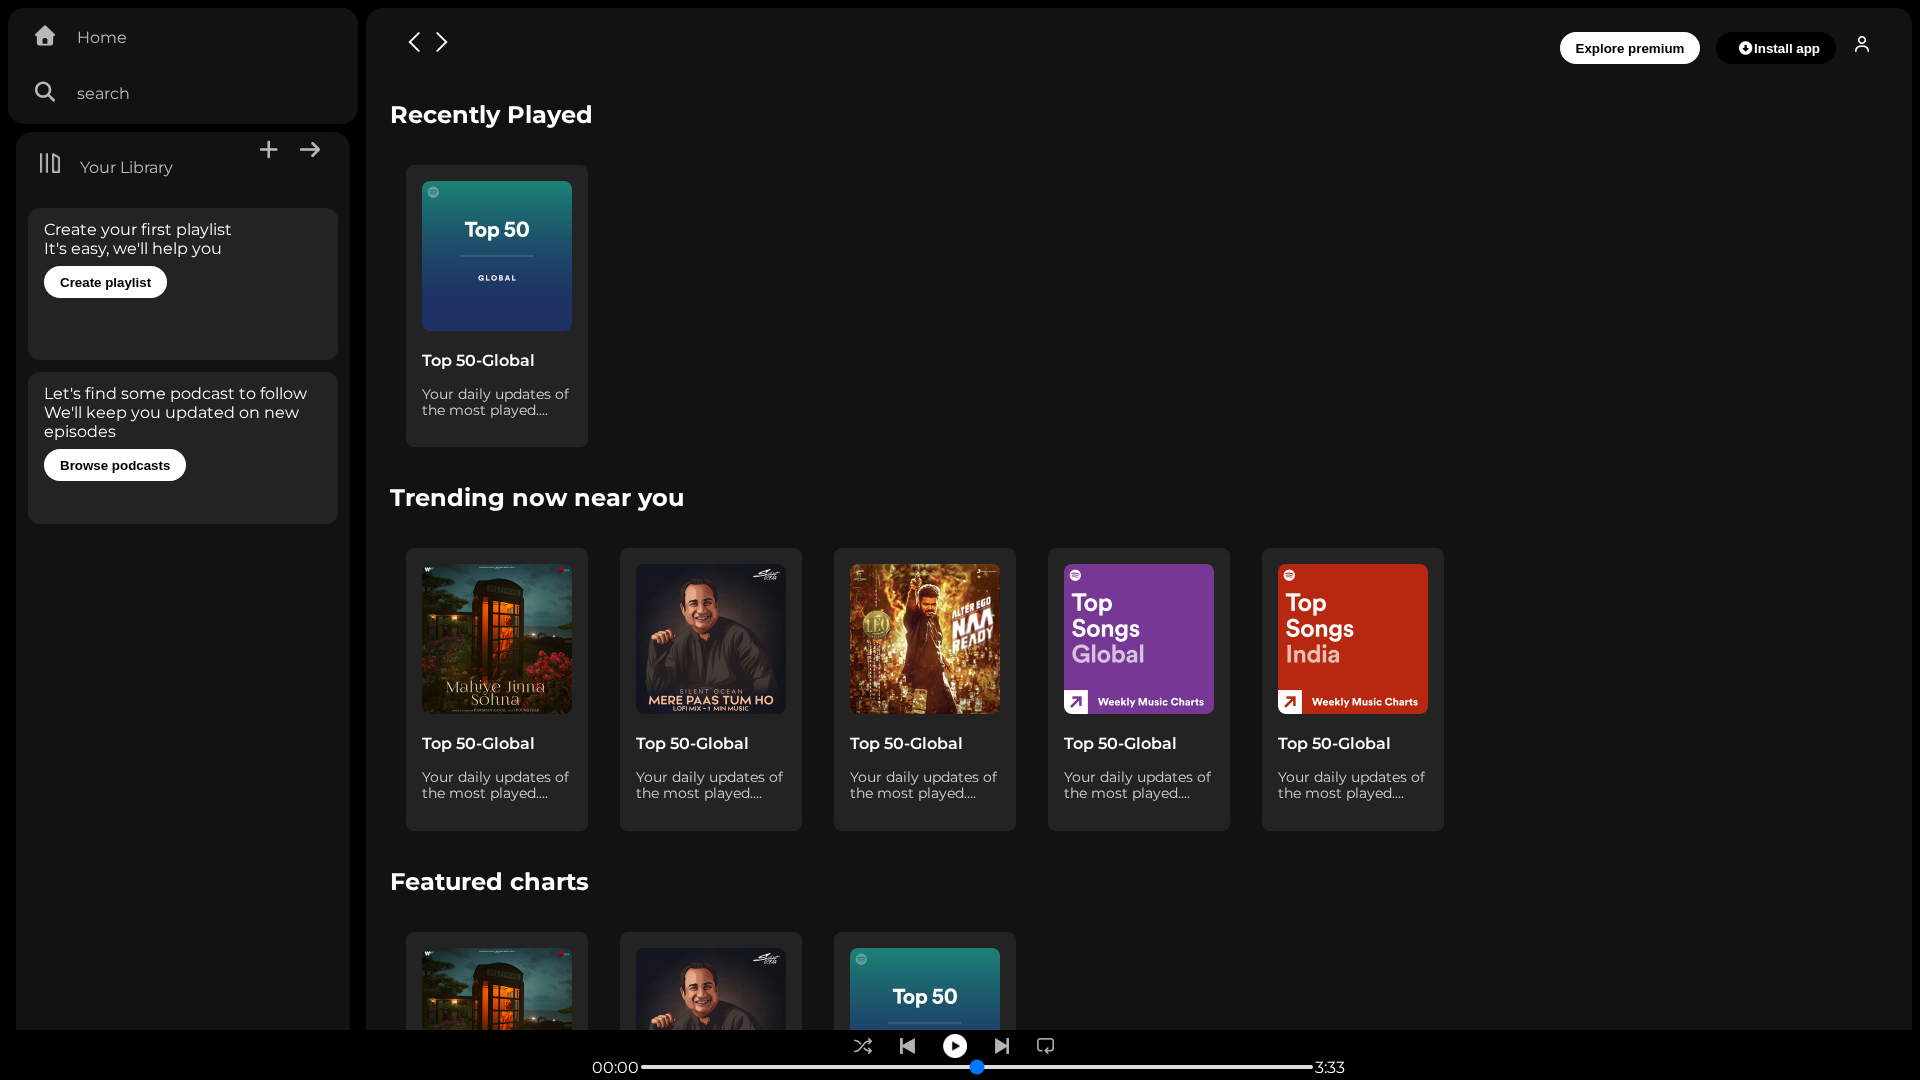Image resolution: width=1920 pixels, height=1080 pixels.
Task: Open Mere Paas Tum Ho cover in Featured charts
Action: click(711, 989)
